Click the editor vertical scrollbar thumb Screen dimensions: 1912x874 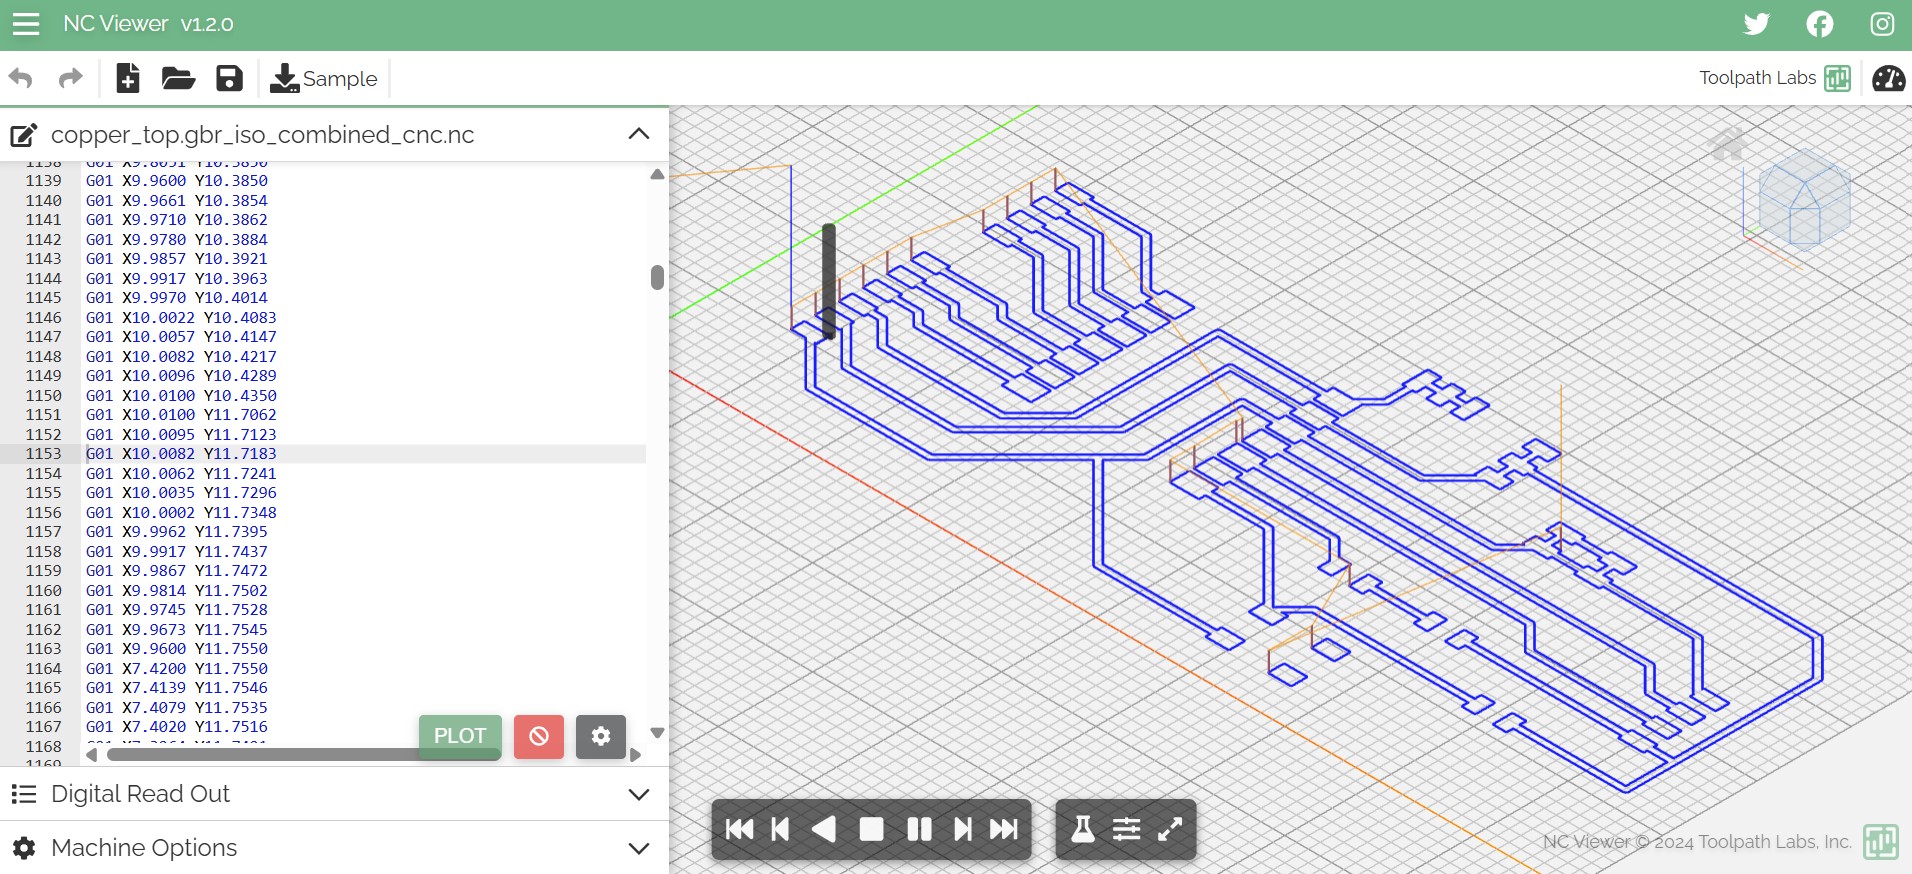point(657,277)
